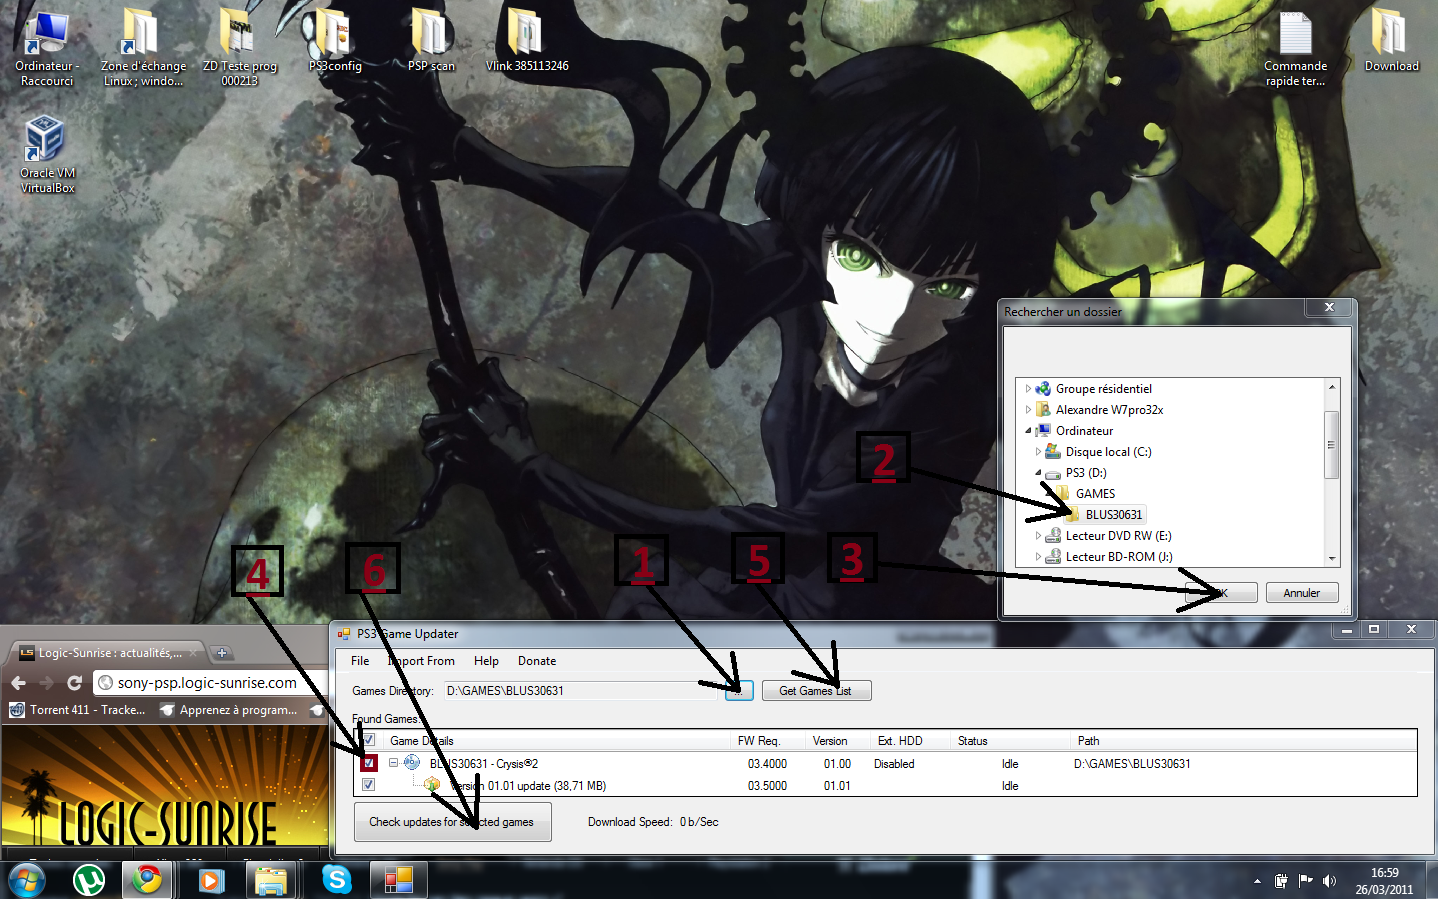Open the Ordinateur - Raccourci desktop shortcut
The width and height of the screenshot is (1438, 899).
pos(46,48)
